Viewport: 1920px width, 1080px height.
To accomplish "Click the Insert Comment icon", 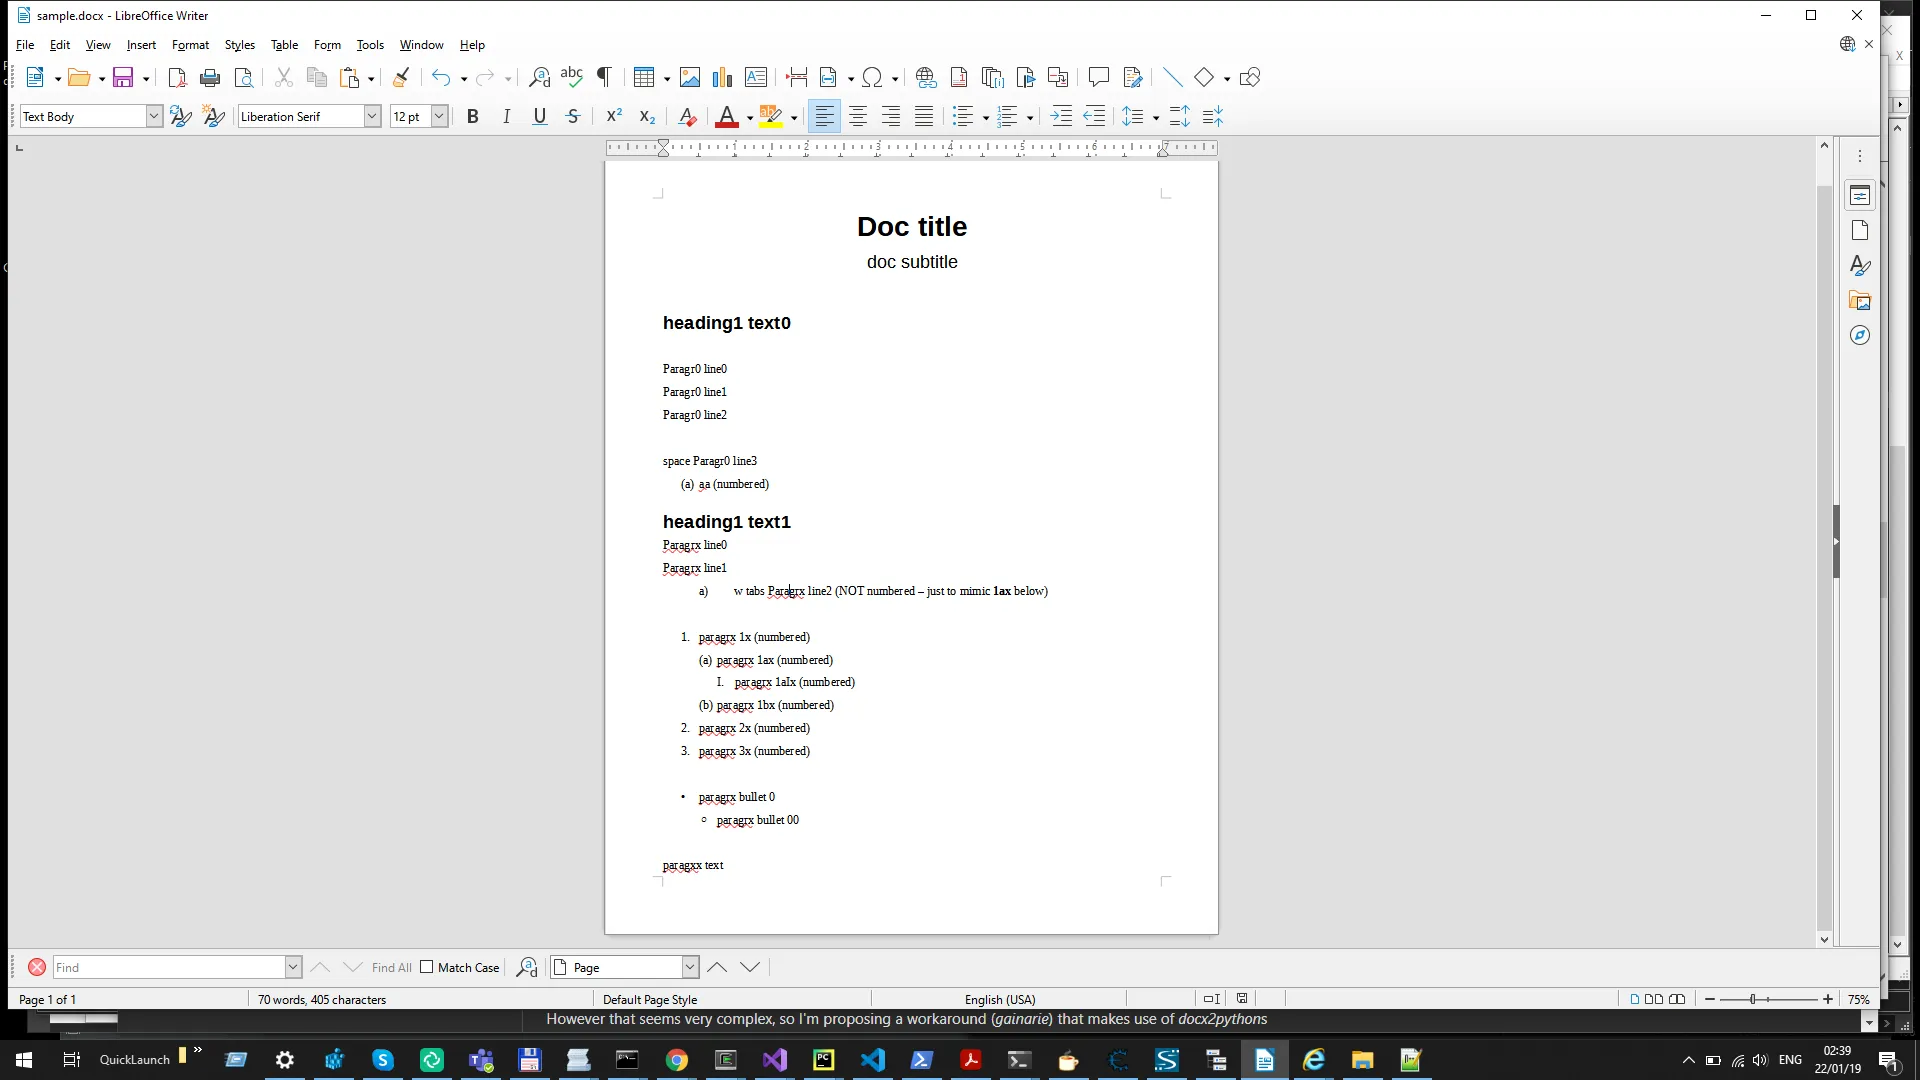I will pyautogui.click(x=1098, y=78).
